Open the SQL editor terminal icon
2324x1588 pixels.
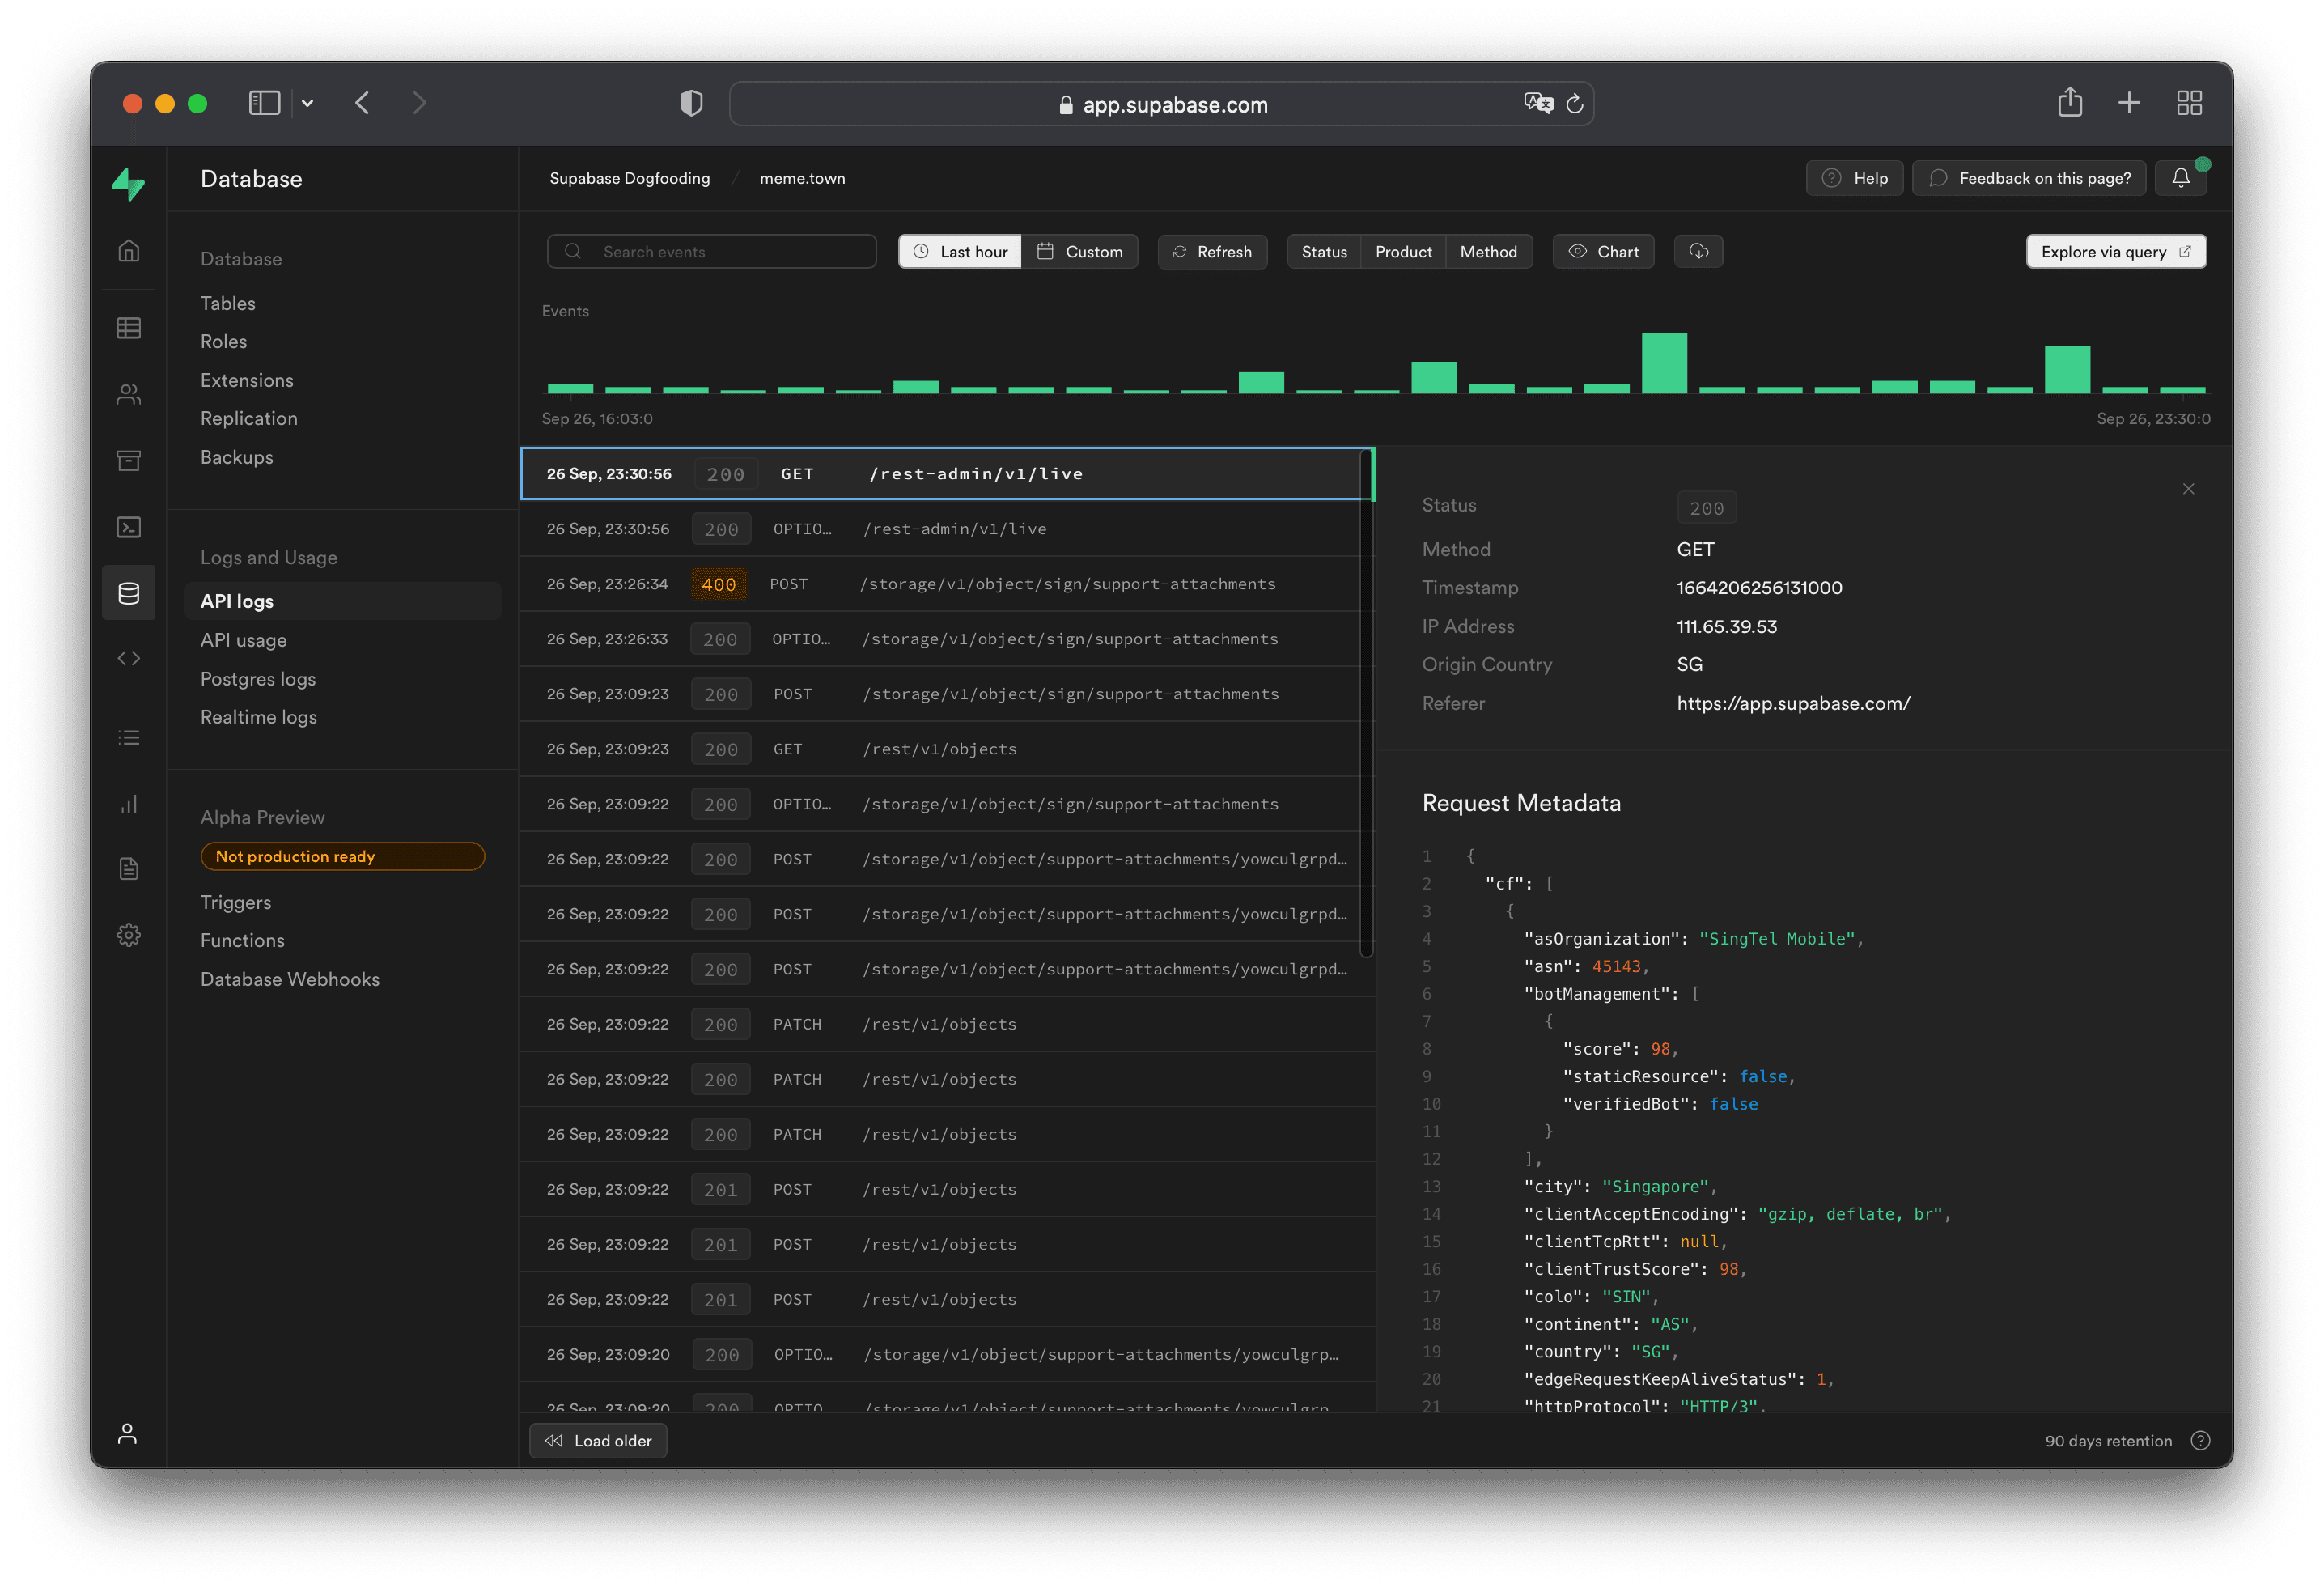(x=129, y=527)
